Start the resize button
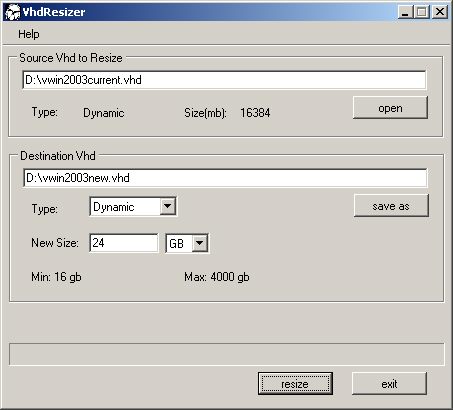Image resolution: width=453 pixels, height=410 pixels. click(x=295, y=384)
